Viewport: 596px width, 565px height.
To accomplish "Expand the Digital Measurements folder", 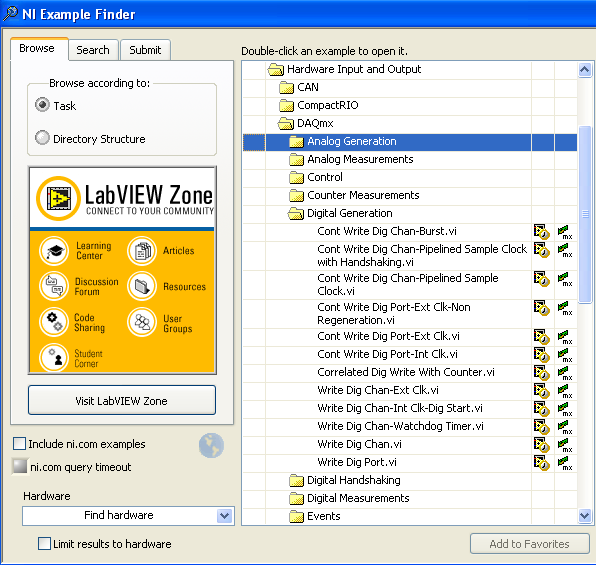I will click(296, 498).
